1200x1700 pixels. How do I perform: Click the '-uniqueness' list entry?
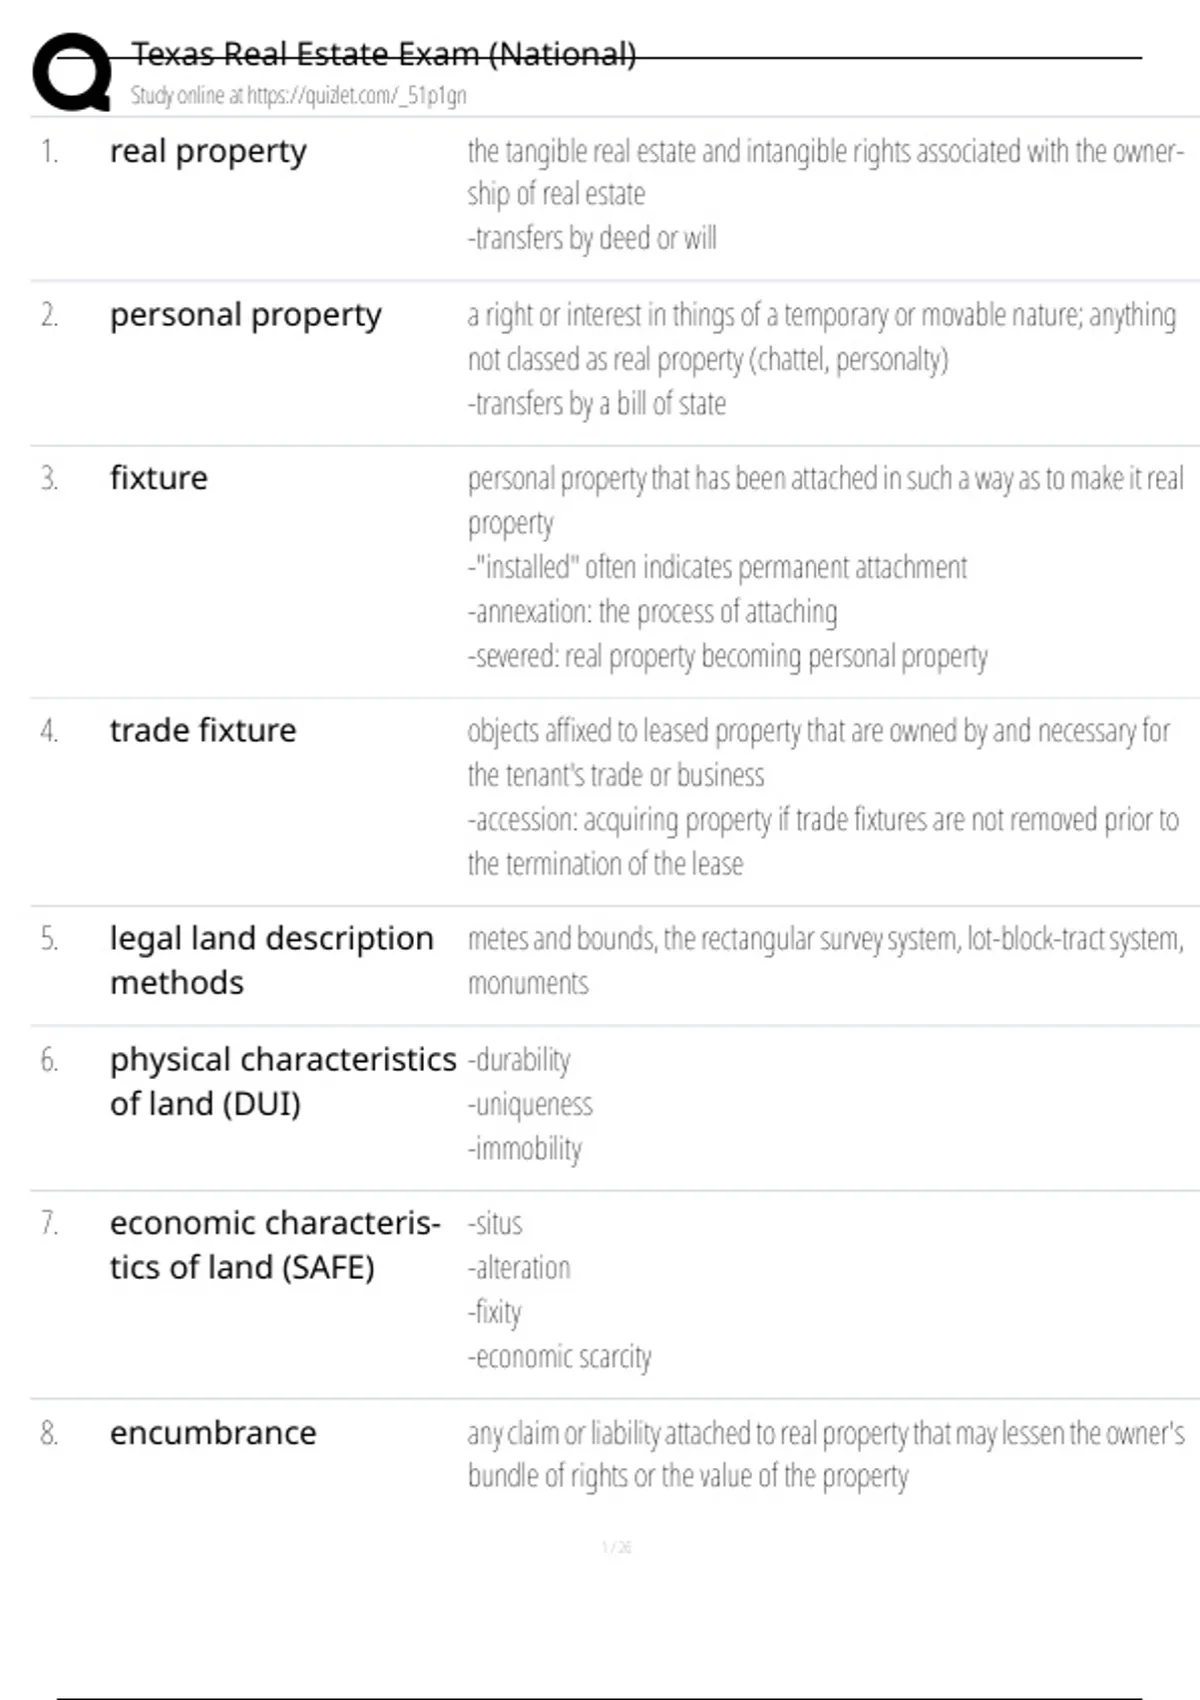[x=530, y=1105]
